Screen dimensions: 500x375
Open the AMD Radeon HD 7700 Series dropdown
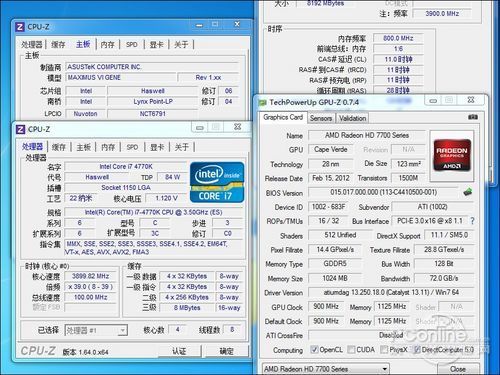[326, 369]
